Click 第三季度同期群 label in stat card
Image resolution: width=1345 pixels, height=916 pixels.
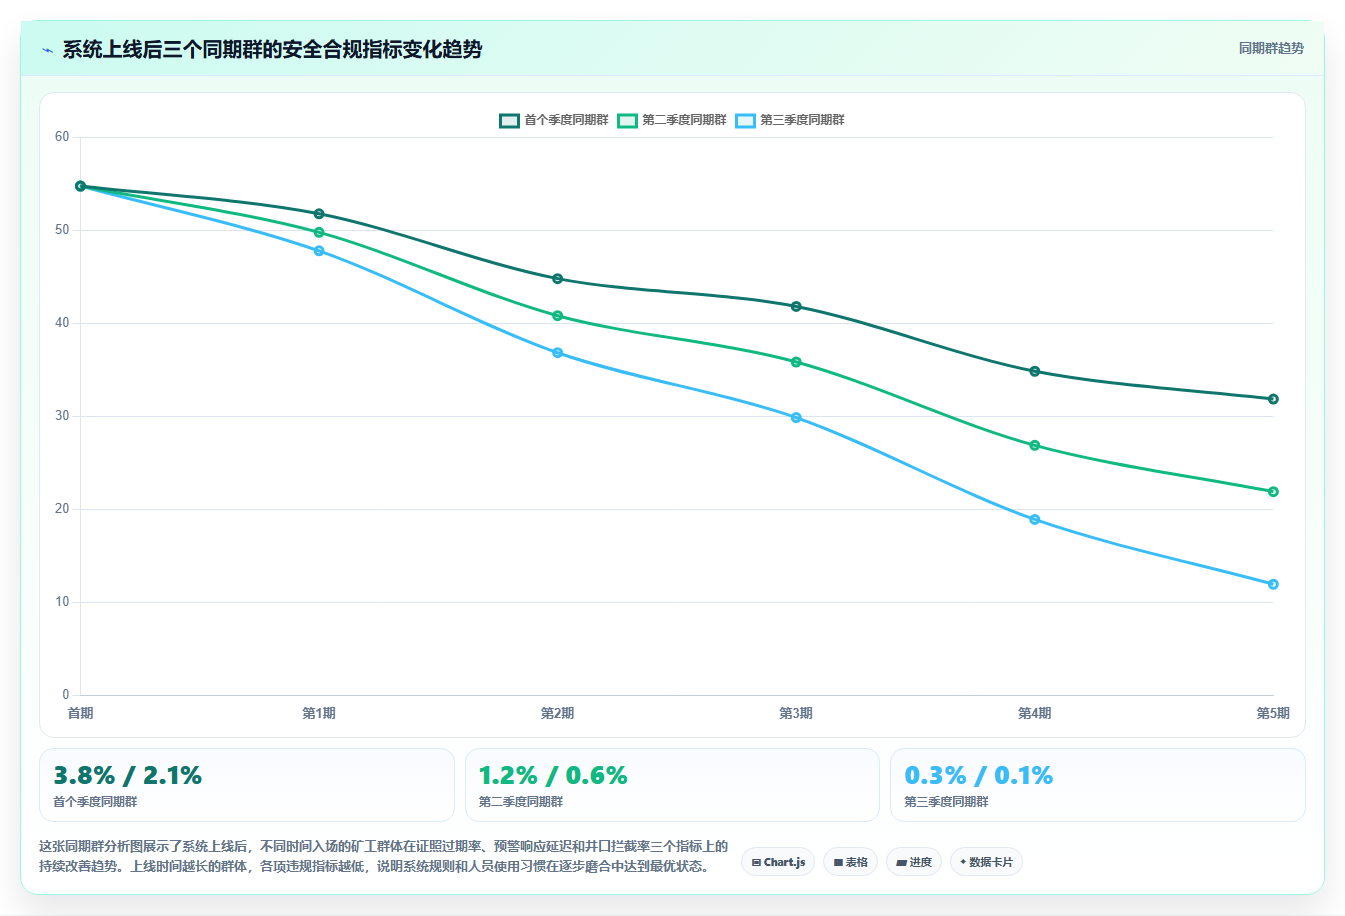[947, 802]
